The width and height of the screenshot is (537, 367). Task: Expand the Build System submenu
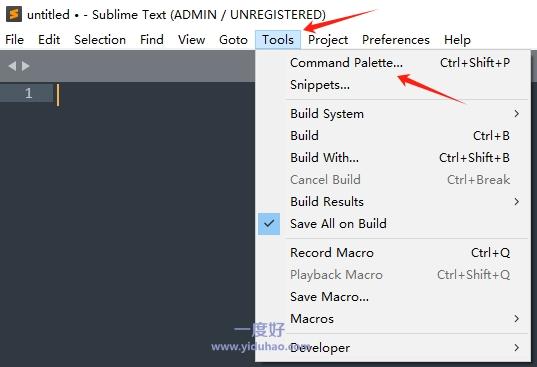(516, 114)
